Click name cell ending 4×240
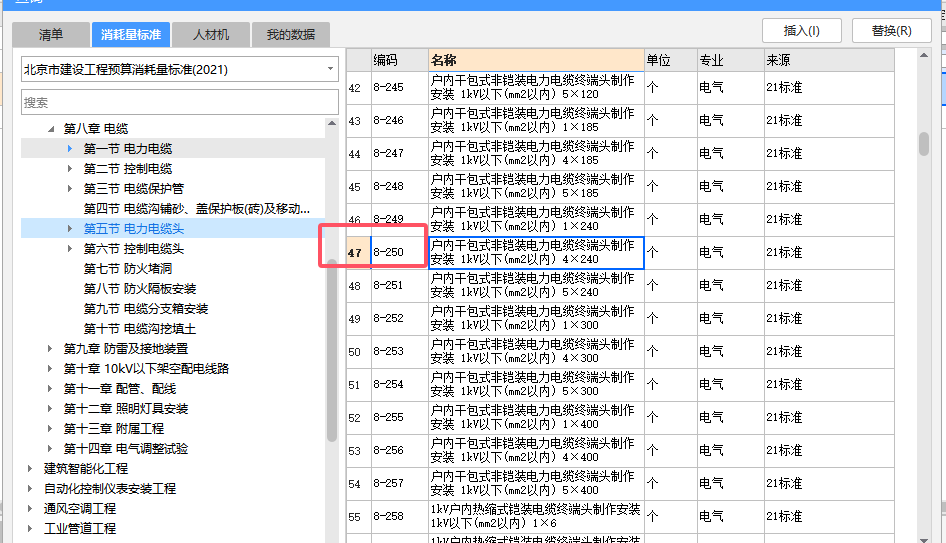Image resolution: width=946 pixels, height=543 pixels. point(536,252)
